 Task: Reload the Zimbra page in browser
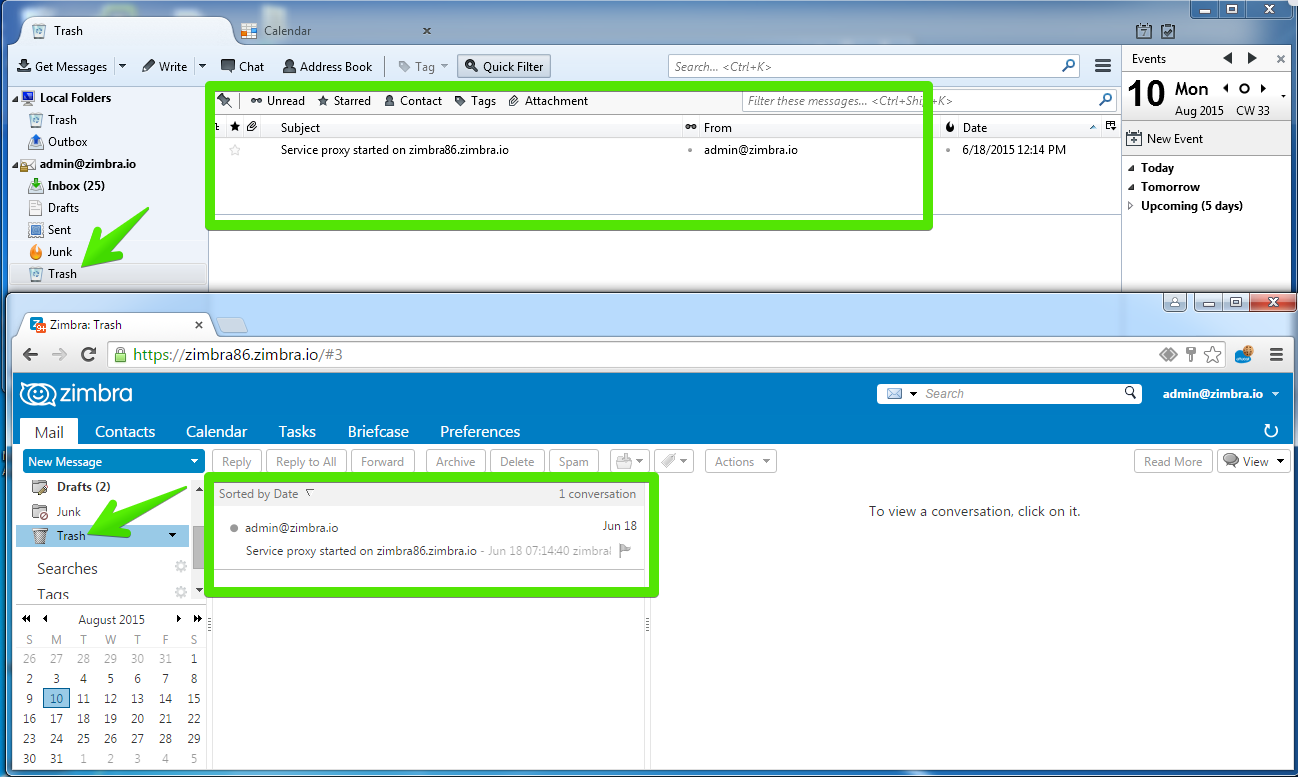click(x=88, y=354)
